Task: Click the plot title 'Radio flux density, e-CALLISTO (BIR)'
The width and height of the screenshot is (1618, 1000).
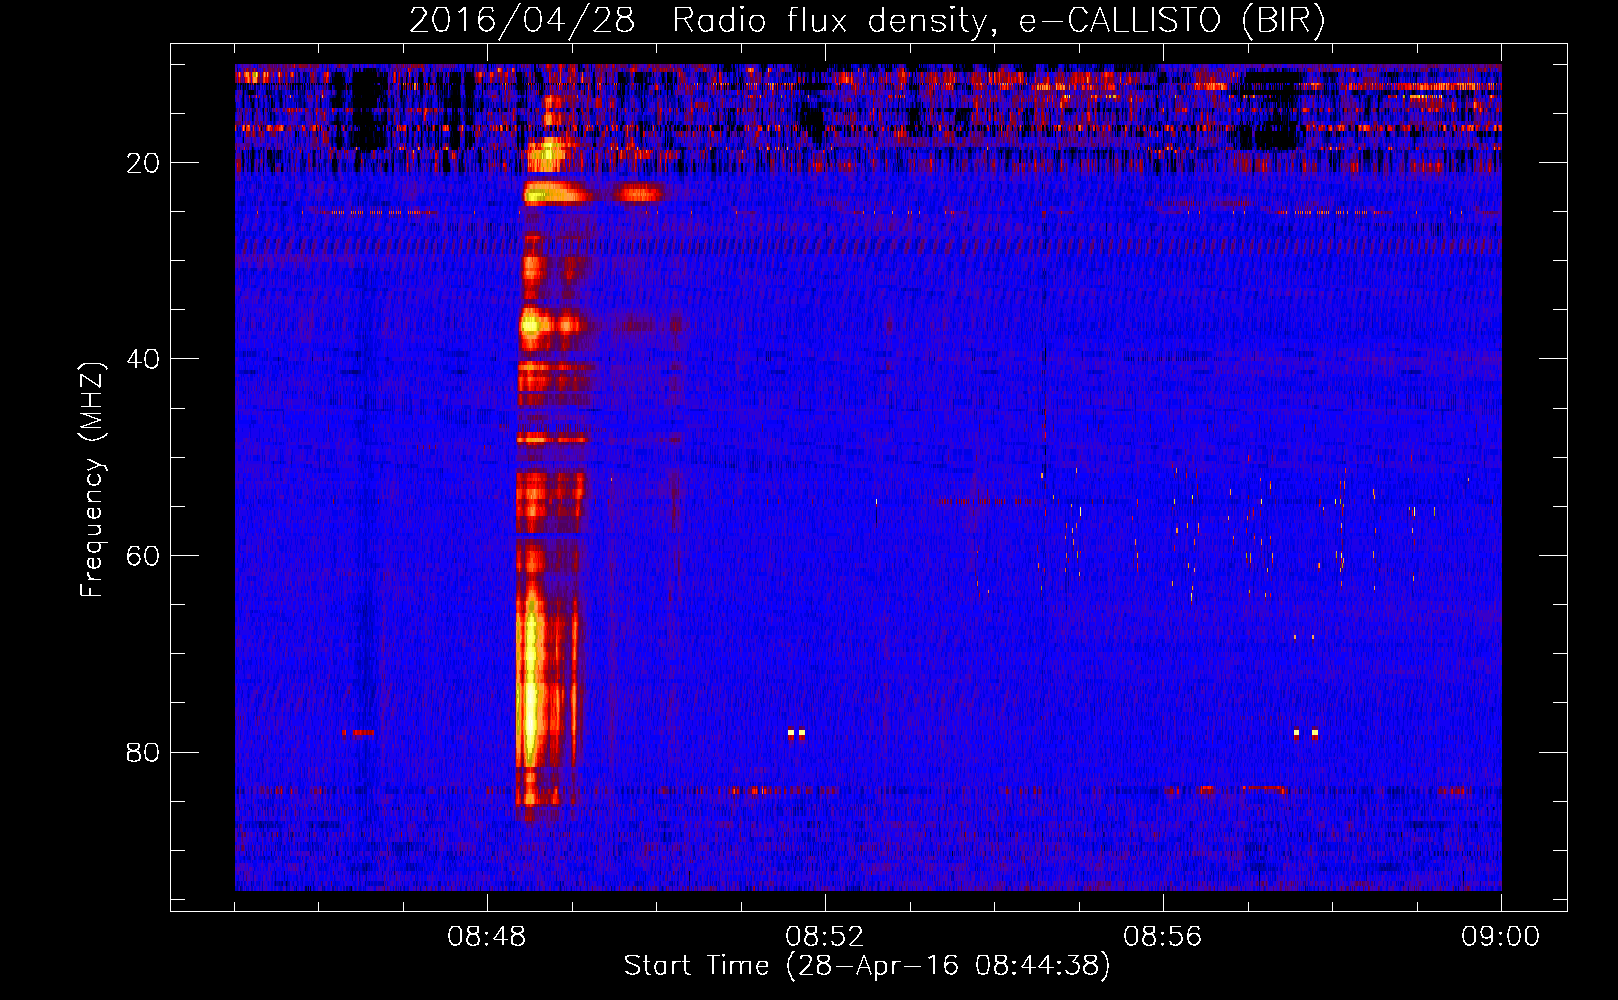Action: 999,21
